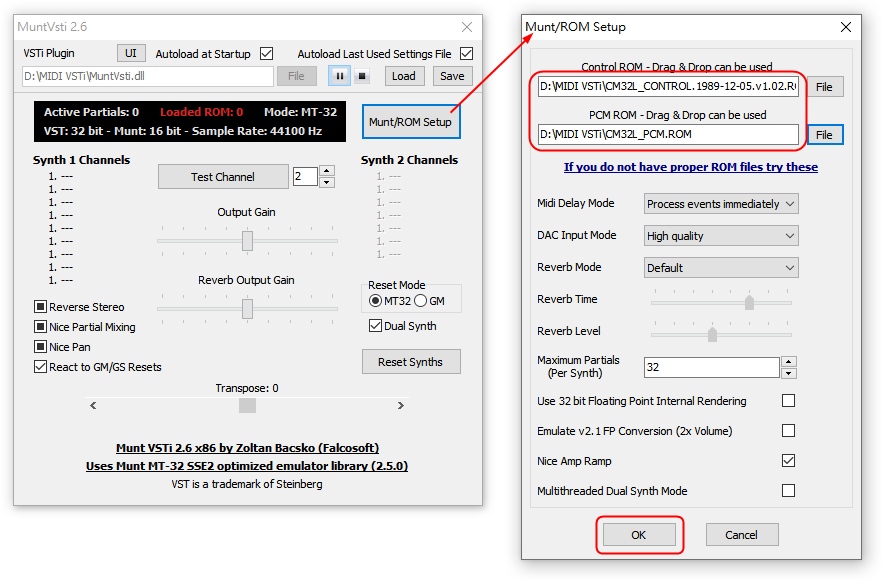The image size is (890, 584).
Task: Decrease test channel number with down arrow
Action: point(326,182)
